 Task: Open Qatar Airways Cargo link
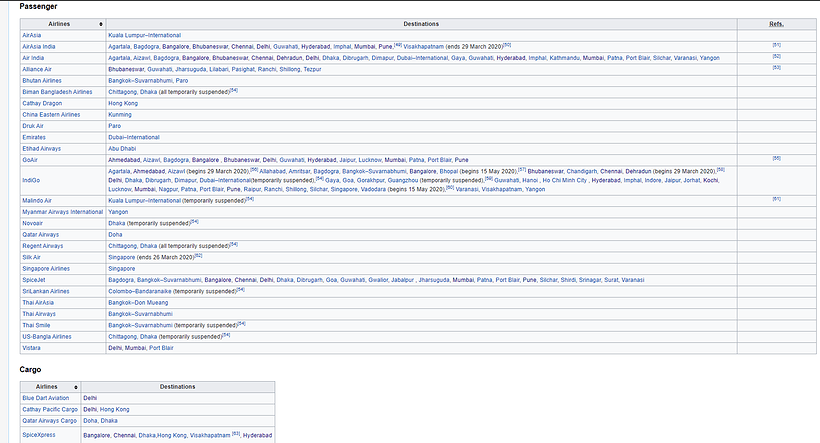pyautogui.click(x=49, y=421)
